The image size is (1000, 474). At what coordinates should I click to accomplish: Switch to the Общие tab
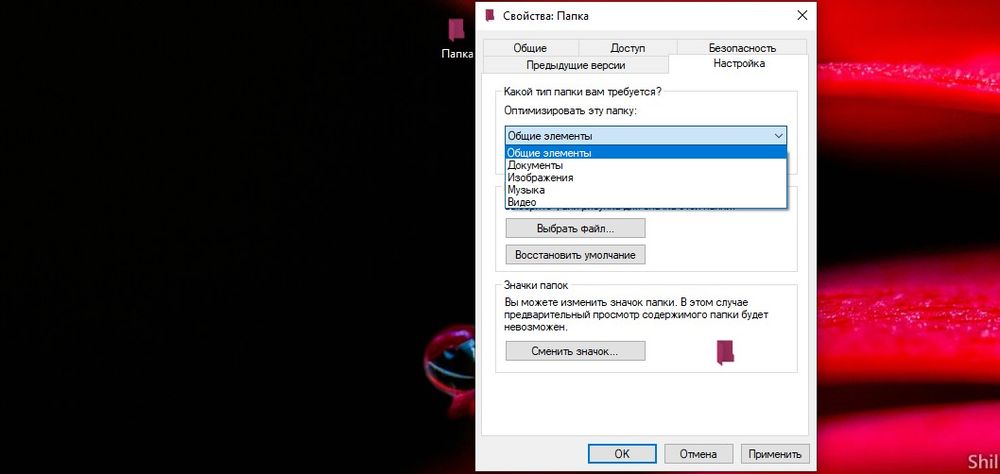[530, 47]
